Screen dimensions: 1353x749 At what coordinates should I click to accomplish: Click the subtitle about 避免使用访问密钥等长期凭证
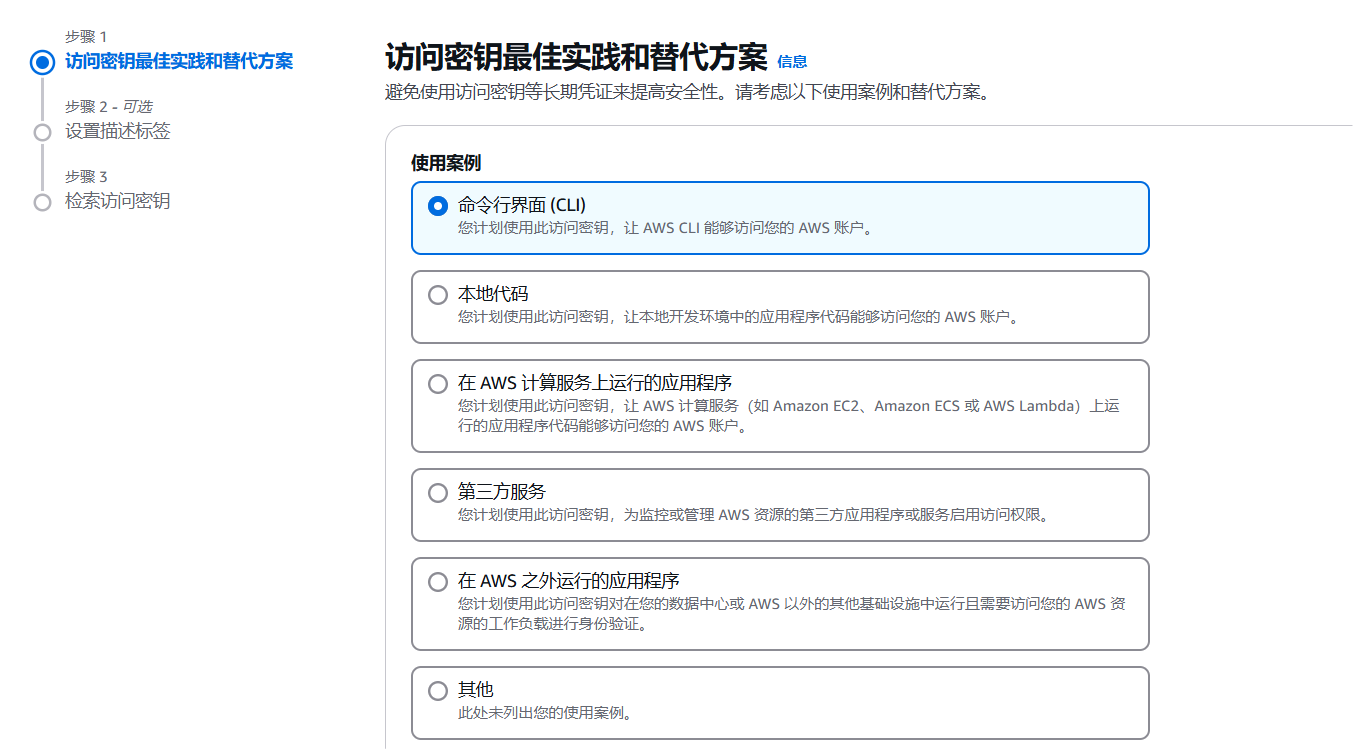click(x=687, y=93)
